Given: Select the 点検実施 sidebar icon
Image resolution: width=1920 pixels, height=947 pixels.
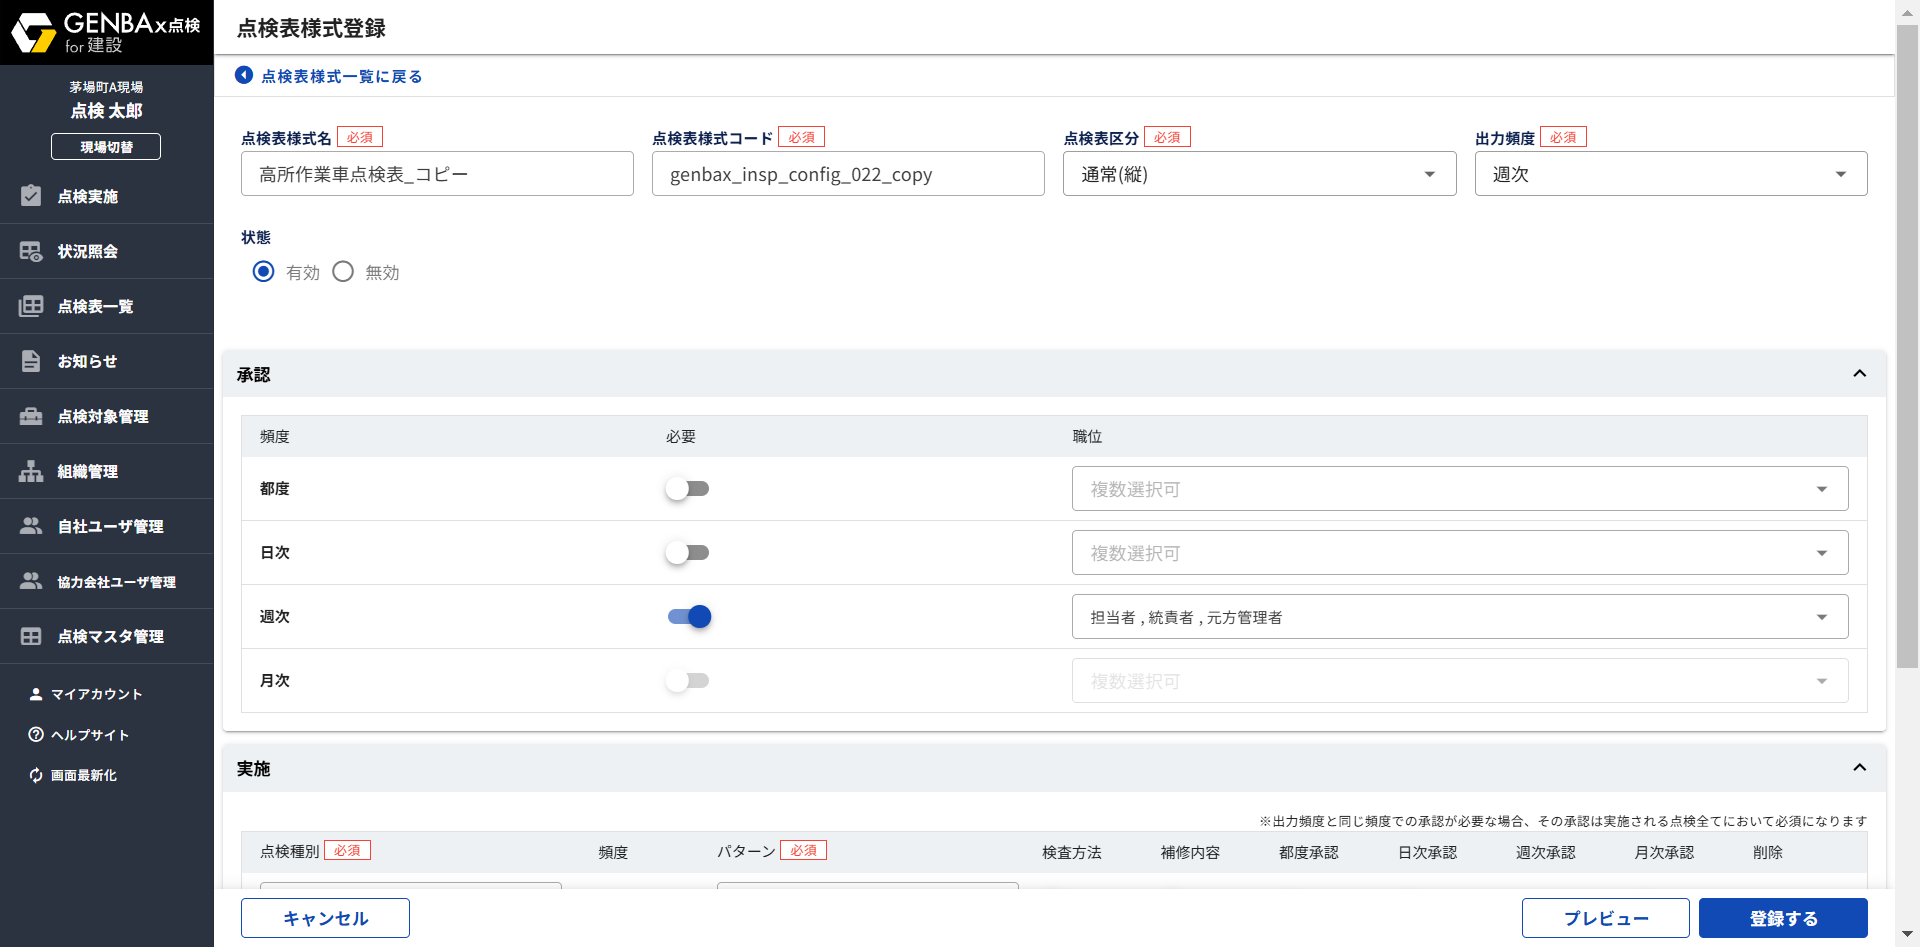Looking at the screenshot, I should pyautogui.click(x=30, y=196).
